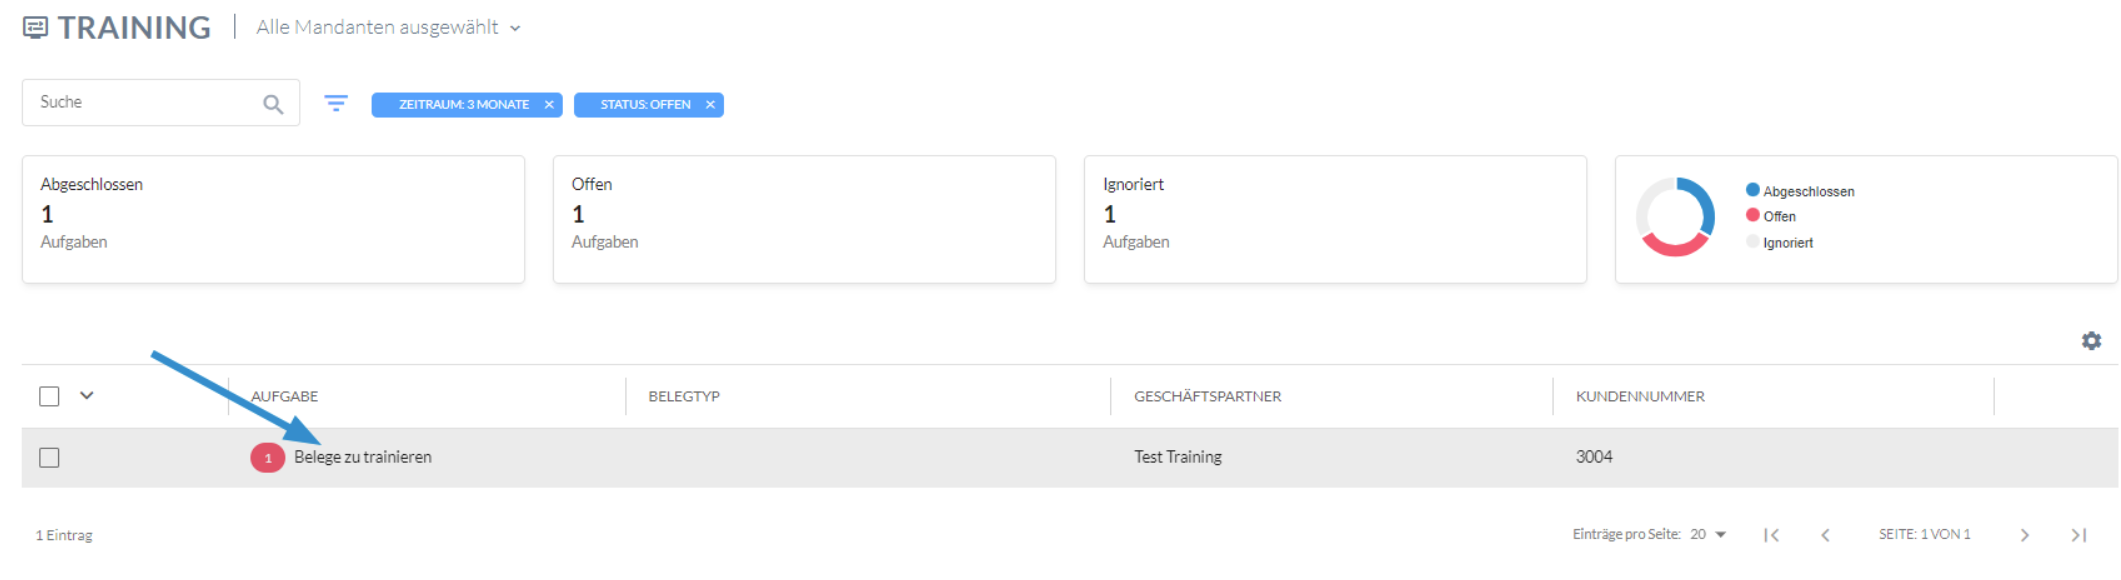The height and width of the screenshot is (580, 2121).
Task: Go to the next page
Action: point(2024,535)
